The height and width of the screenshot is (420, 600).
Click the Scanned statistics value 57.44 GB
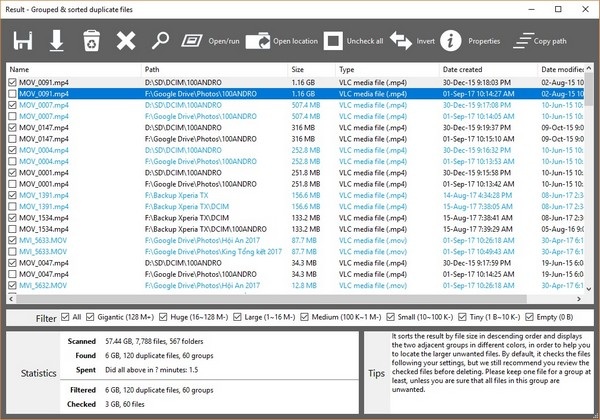coord(154,341)
